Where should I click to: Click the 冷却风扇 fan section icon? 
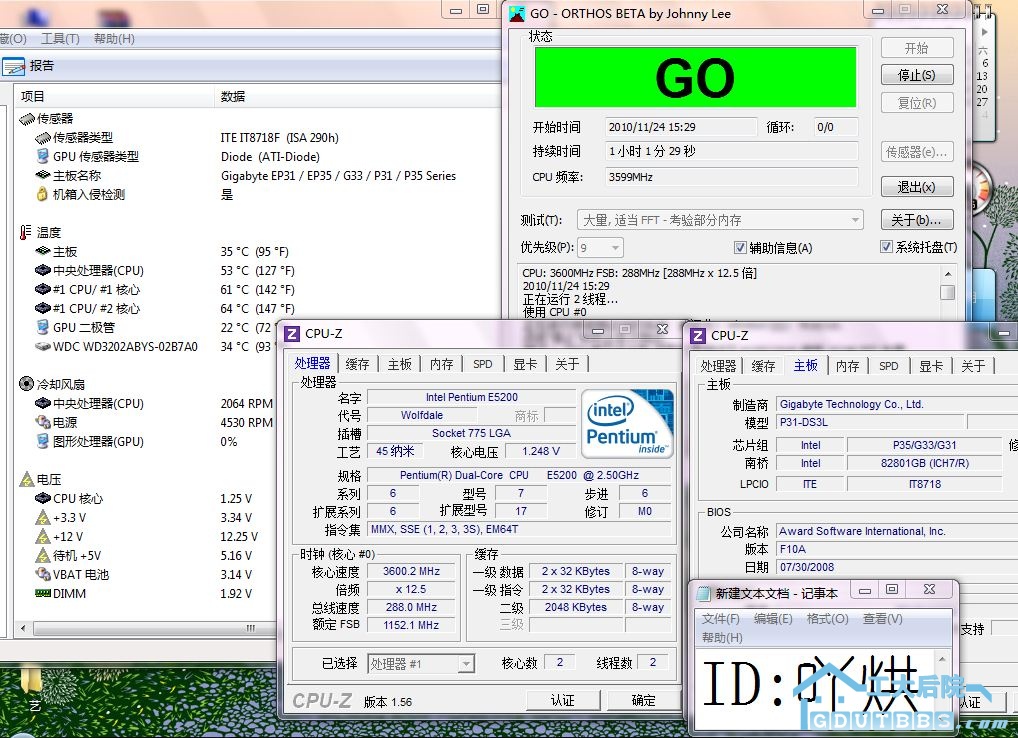coord(24,384)
